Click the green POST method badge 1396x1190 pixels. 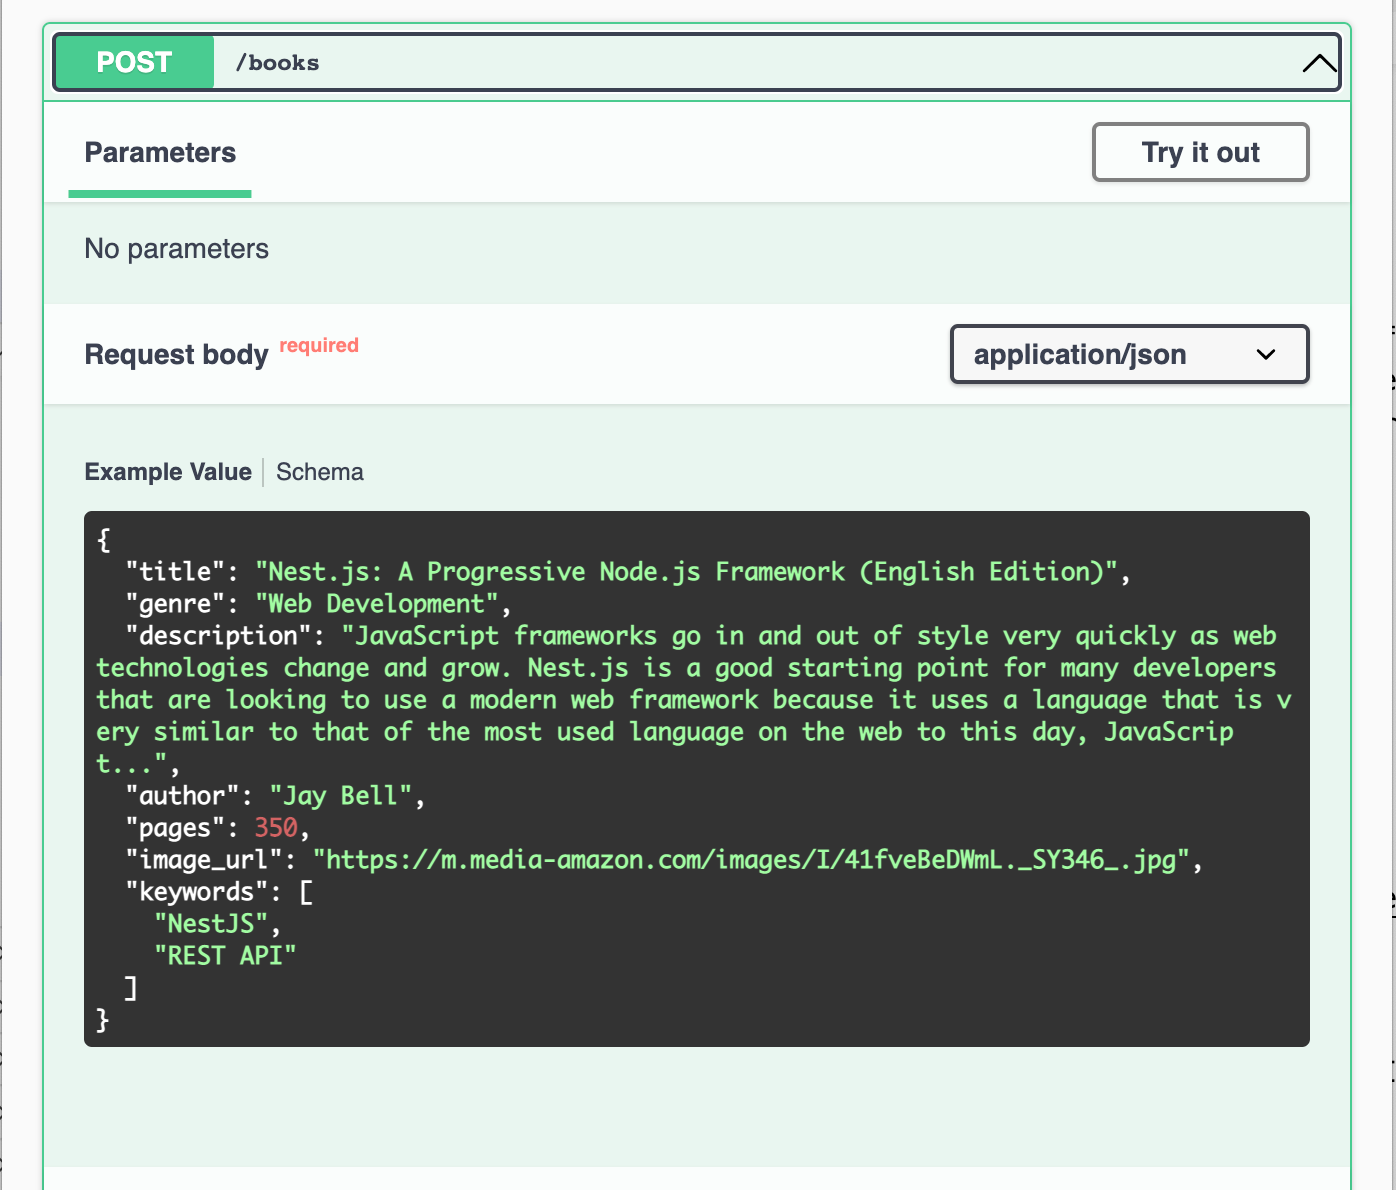134,62
